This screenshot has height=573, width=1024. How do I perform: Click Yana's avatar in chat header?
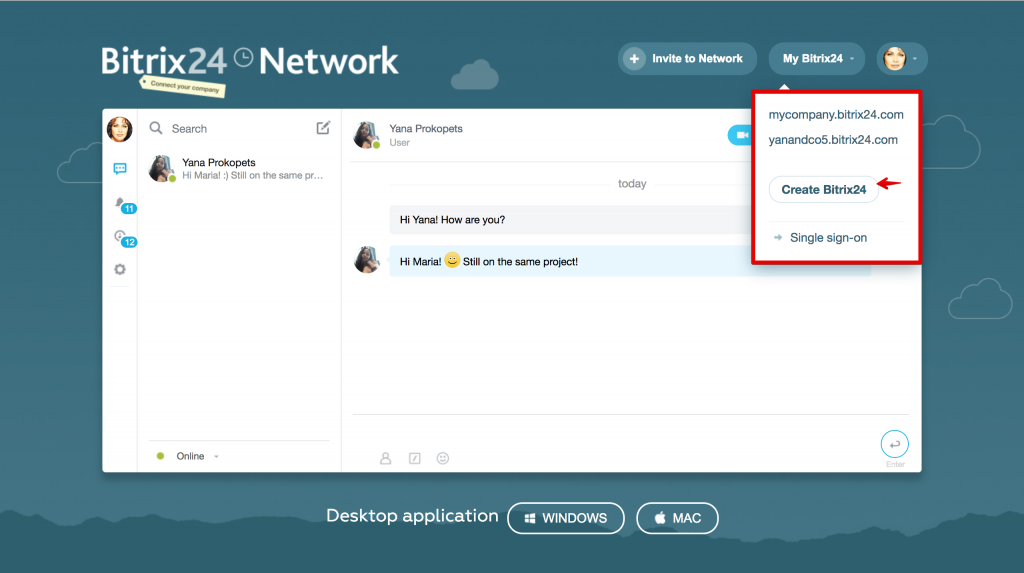pos(366,135)
